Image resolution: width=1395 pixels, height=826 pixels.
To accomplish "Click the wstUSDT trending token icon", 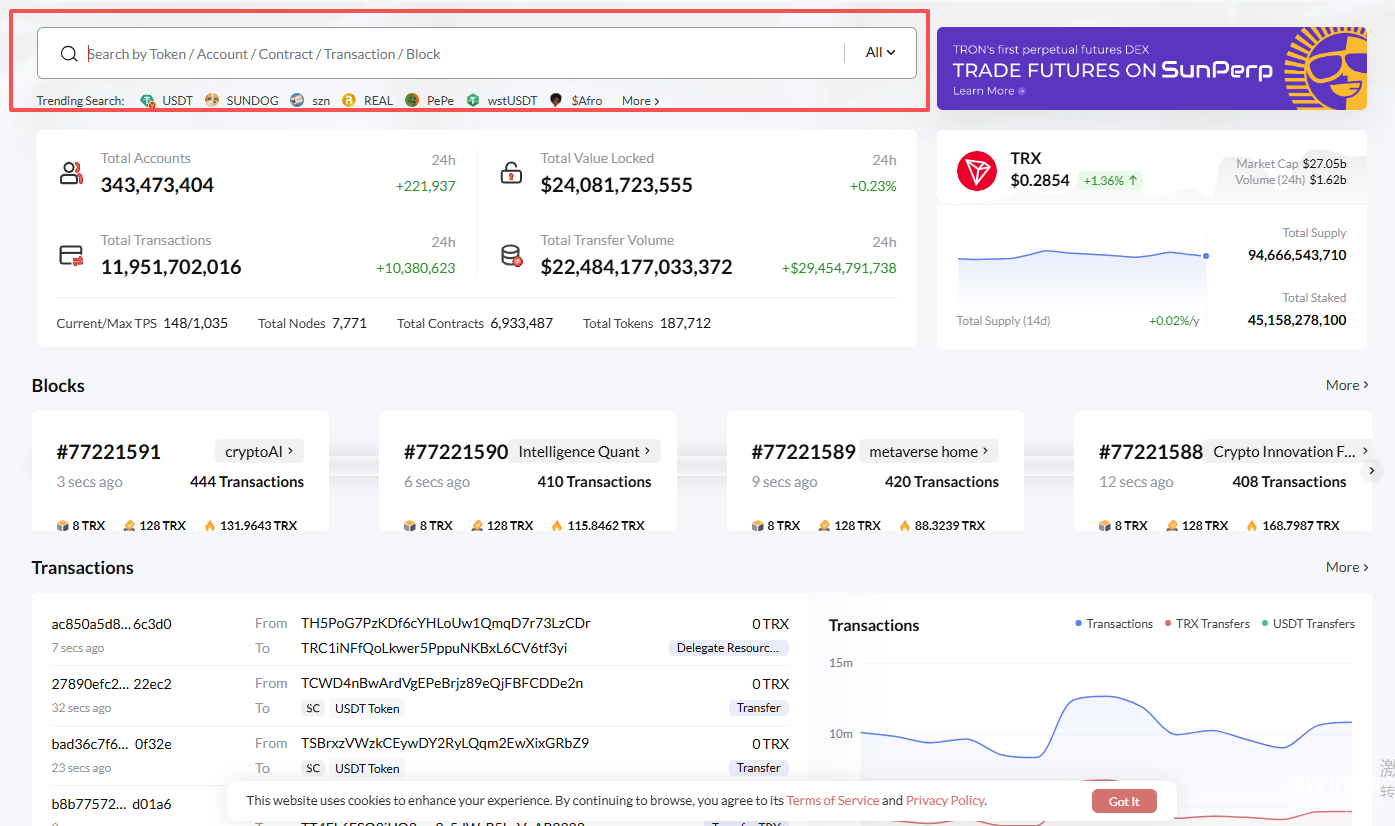I will coord(473,100).
